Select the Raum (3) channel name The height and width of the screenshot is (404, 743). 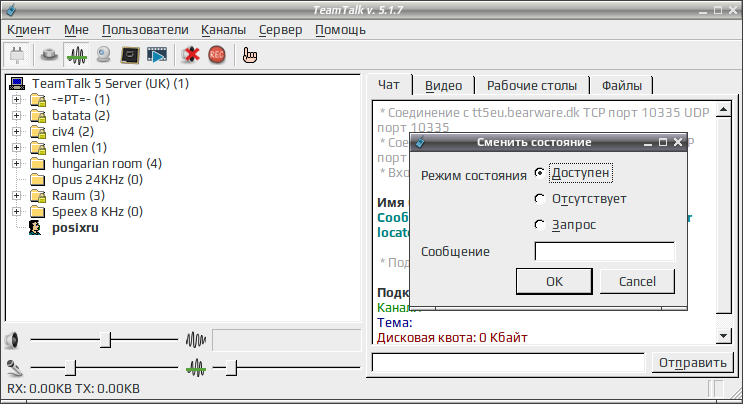tap(78, 196)
